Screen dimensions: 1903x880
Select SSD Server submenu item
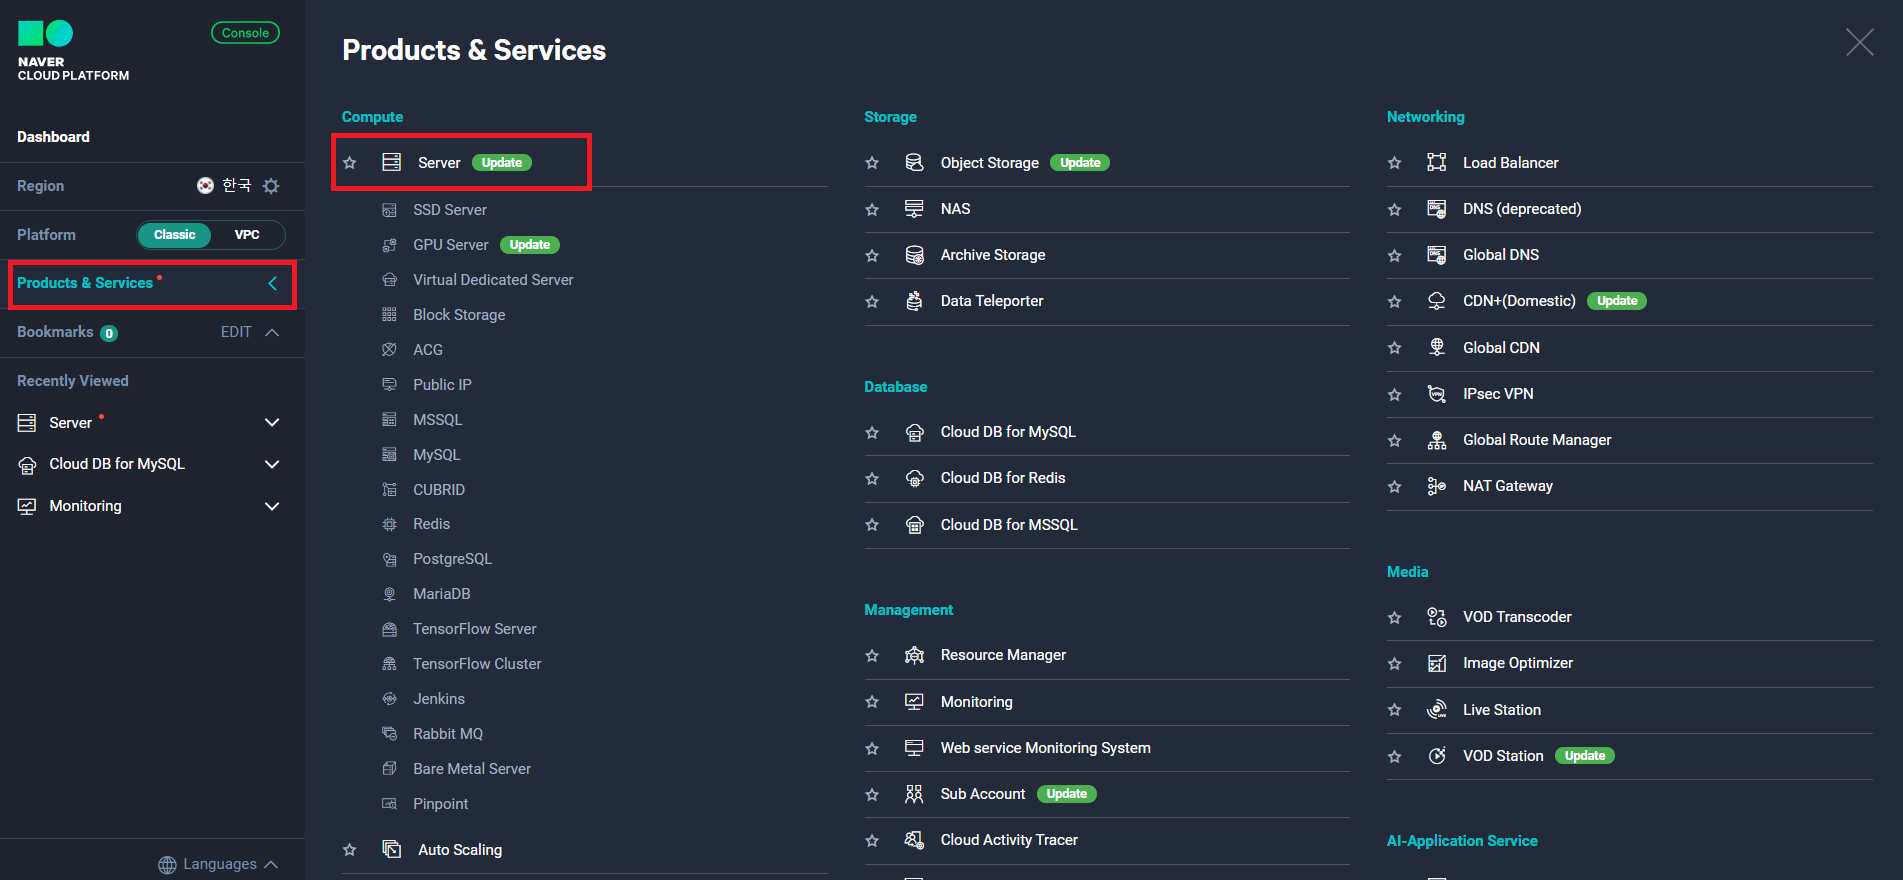click(x=450, y=210)
